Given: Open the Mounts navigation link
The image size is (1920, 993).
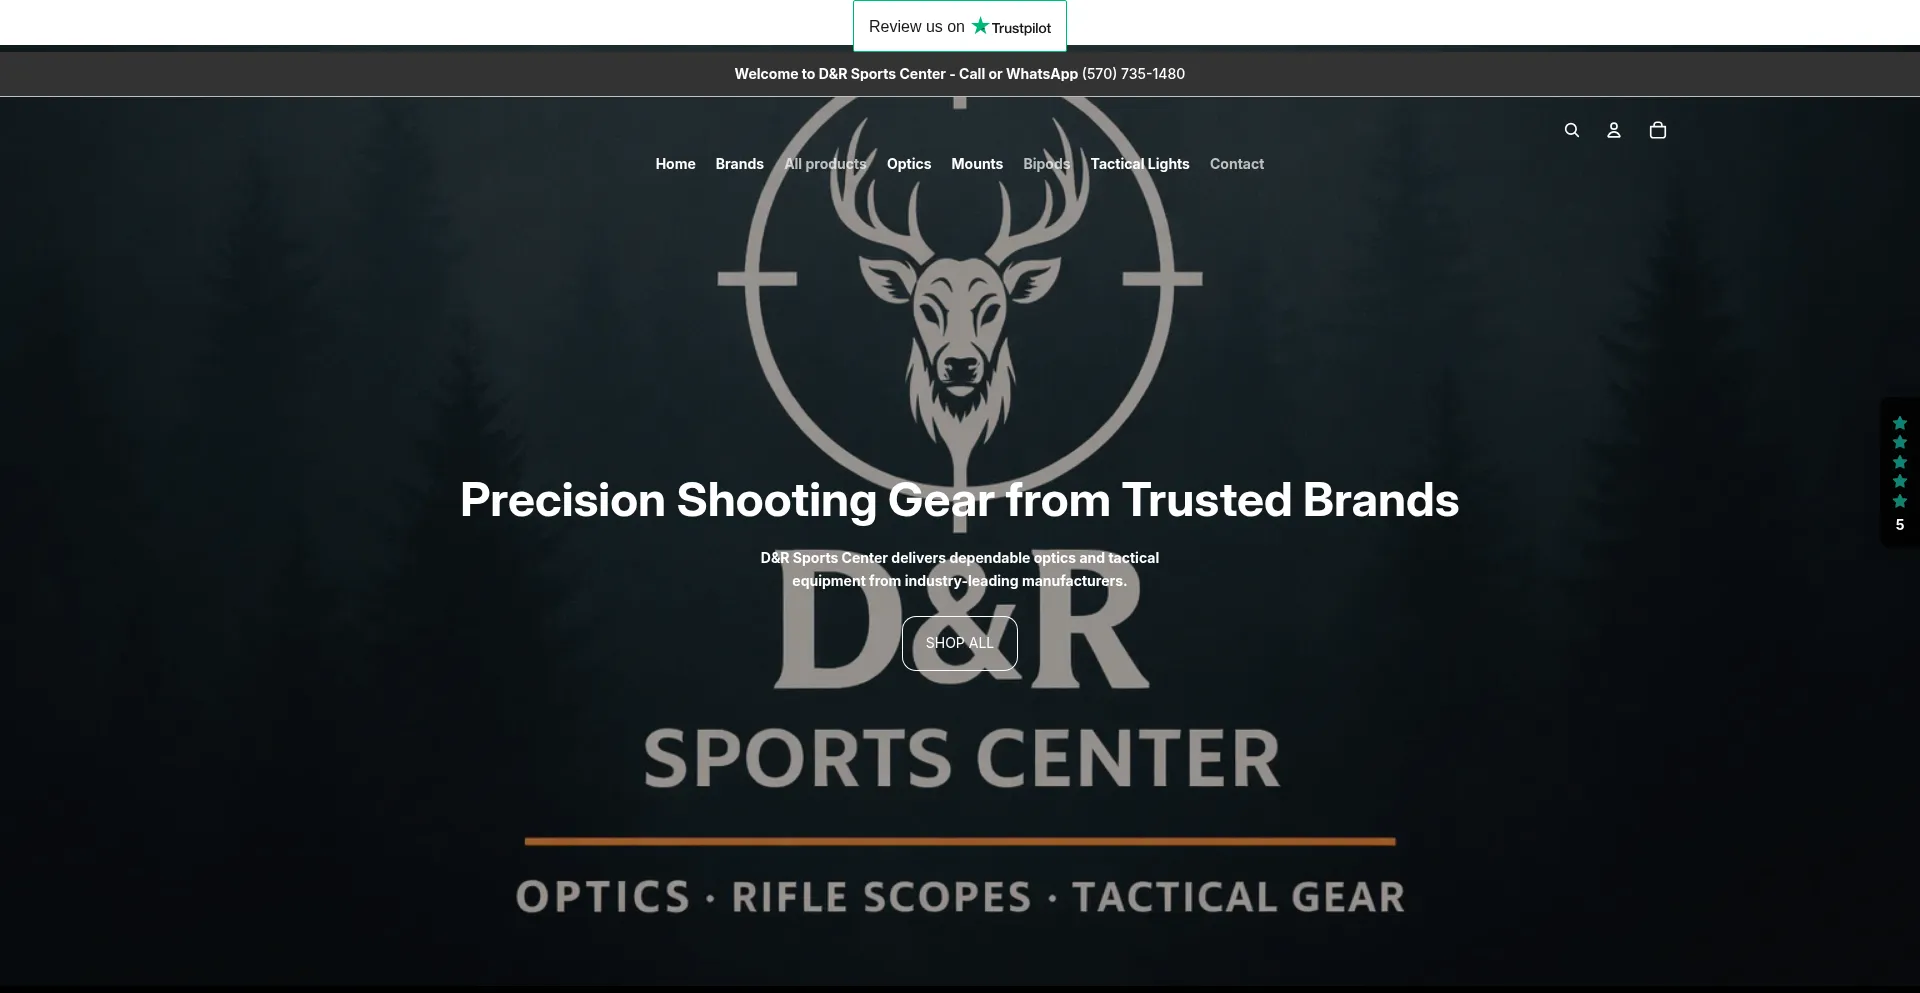Looking at the screenshot, I should [977, 163].
